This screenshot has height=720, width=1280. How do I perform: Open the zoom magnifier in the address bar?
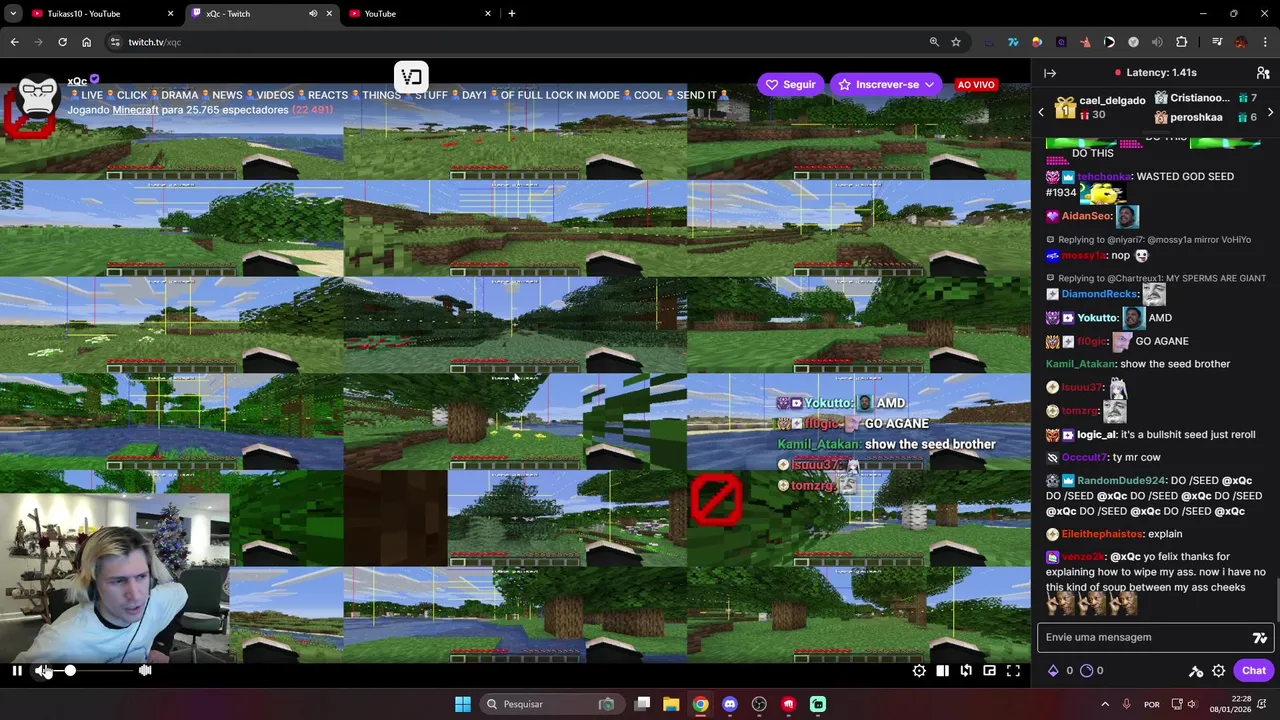pos(934,42)
